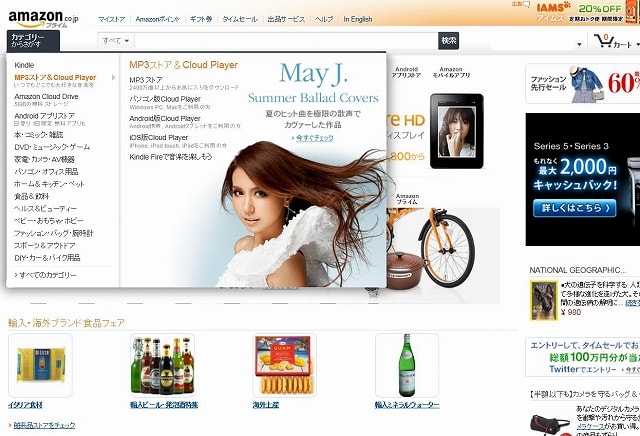Open マイストア in top navigation
Screen dimensions: 640x436
pyautogui.click(x=111, y=19)
